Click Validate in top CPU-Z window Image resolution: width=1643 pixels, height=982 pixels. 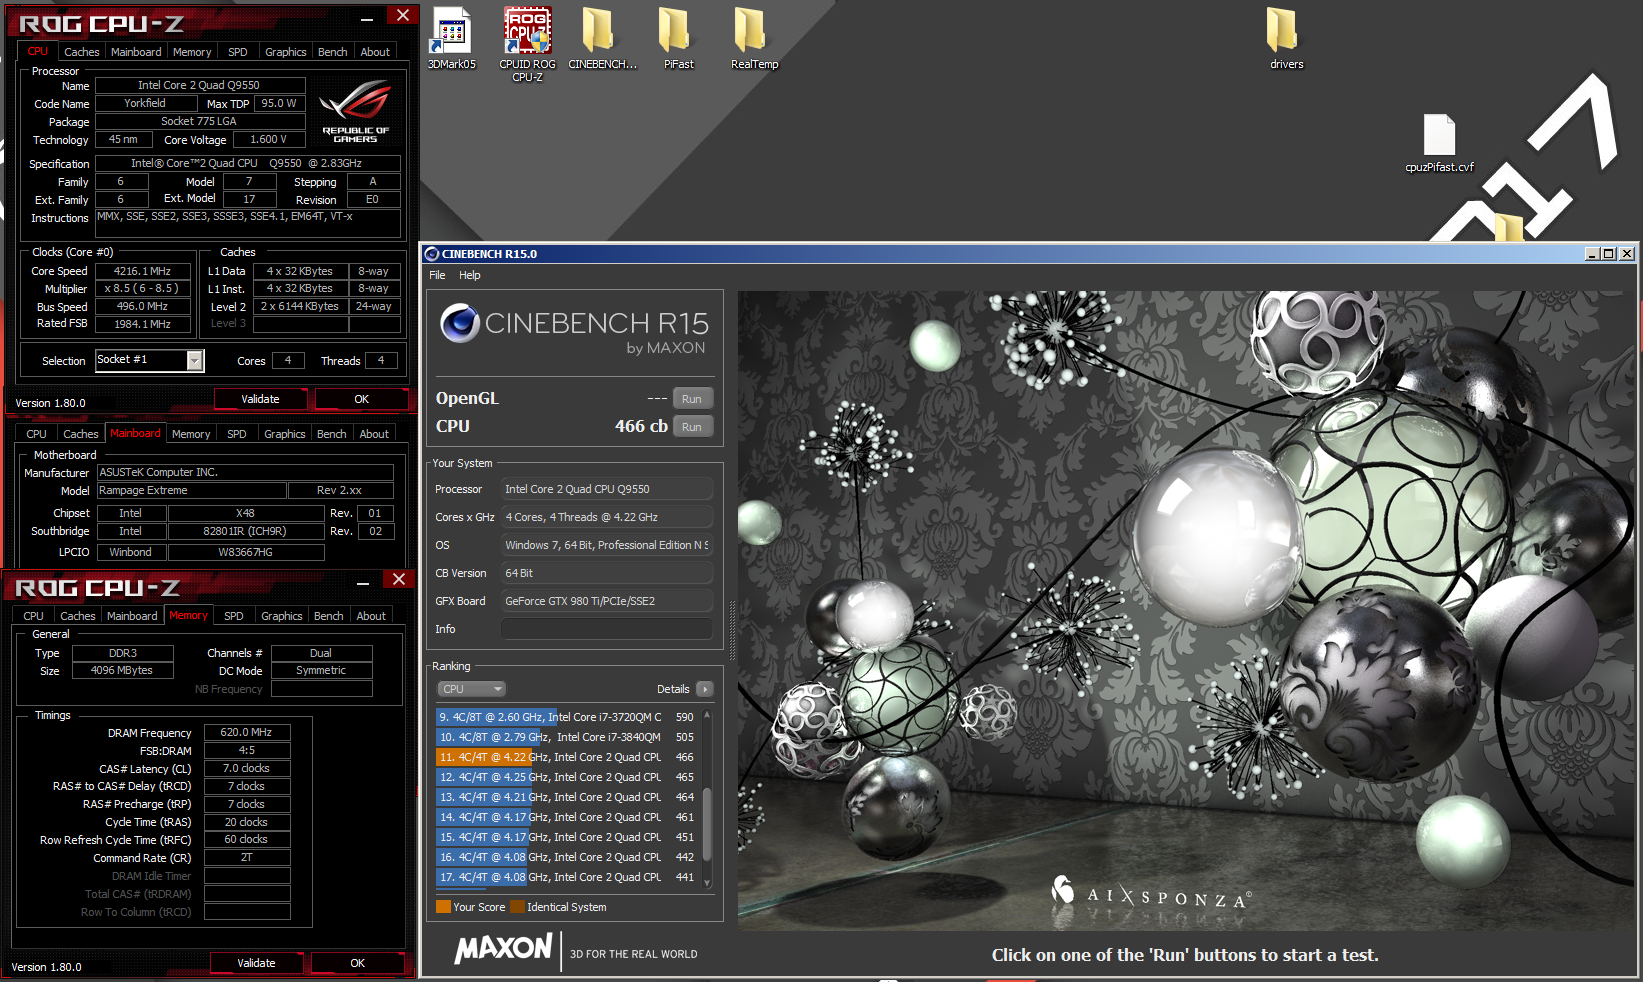coord(261,399)
